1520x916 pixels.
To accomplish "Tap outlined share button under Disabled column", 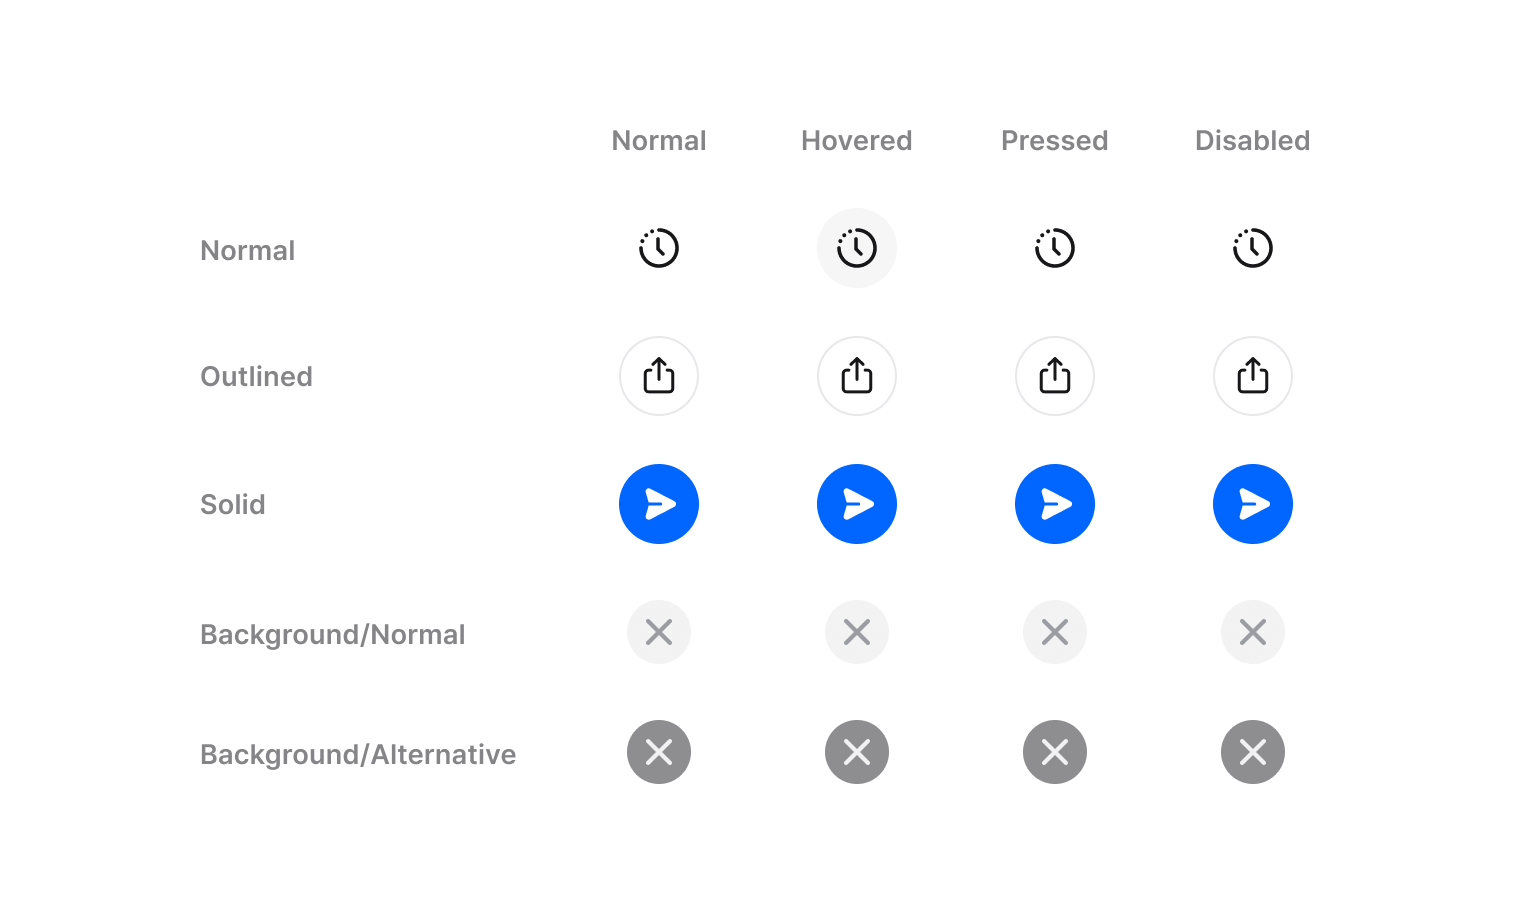I will (1253, 376).
